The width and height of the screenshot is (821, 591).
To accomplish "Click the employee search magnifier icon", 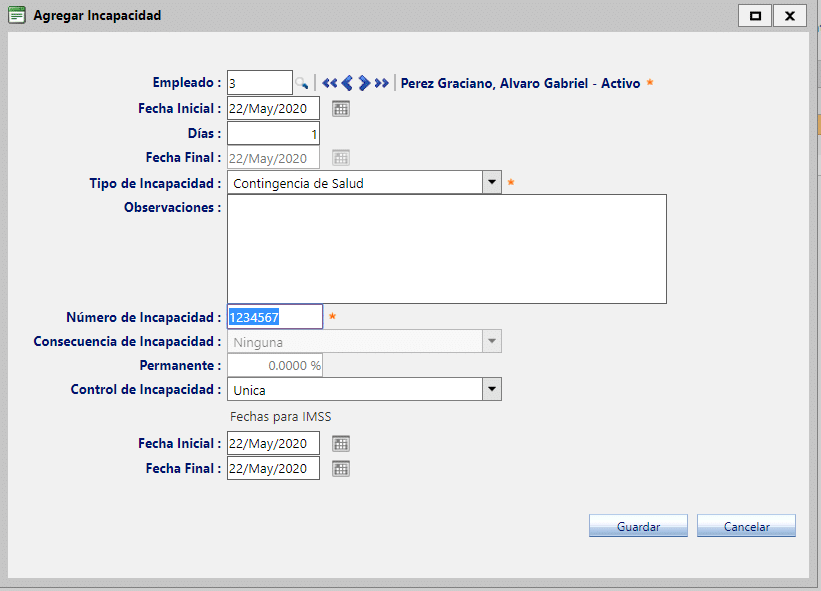I will (x=301, y=83).
